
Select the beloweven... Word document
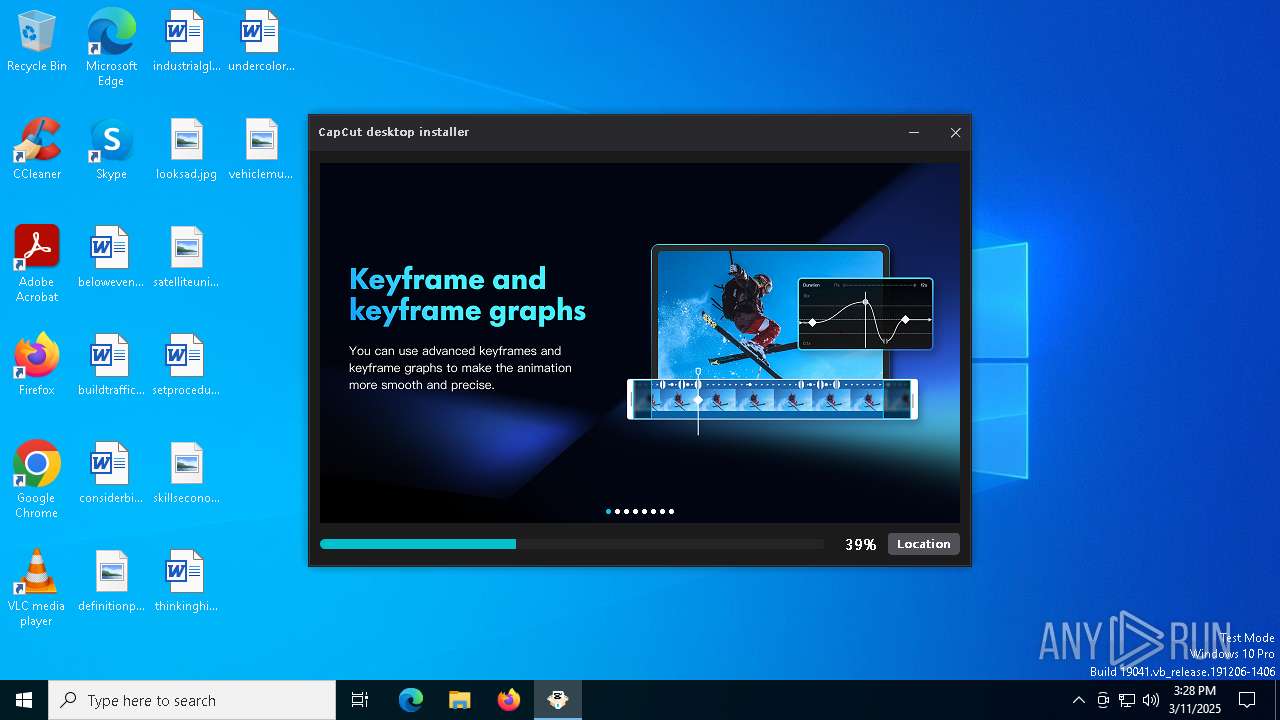111,258
